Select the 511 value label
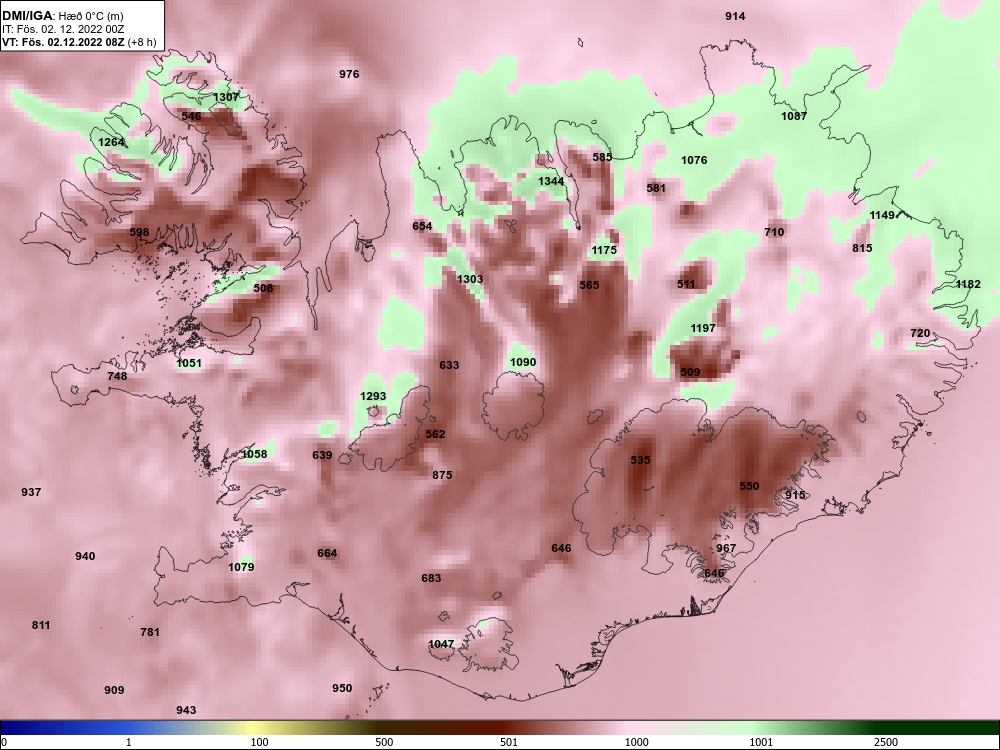 (686, 284)
